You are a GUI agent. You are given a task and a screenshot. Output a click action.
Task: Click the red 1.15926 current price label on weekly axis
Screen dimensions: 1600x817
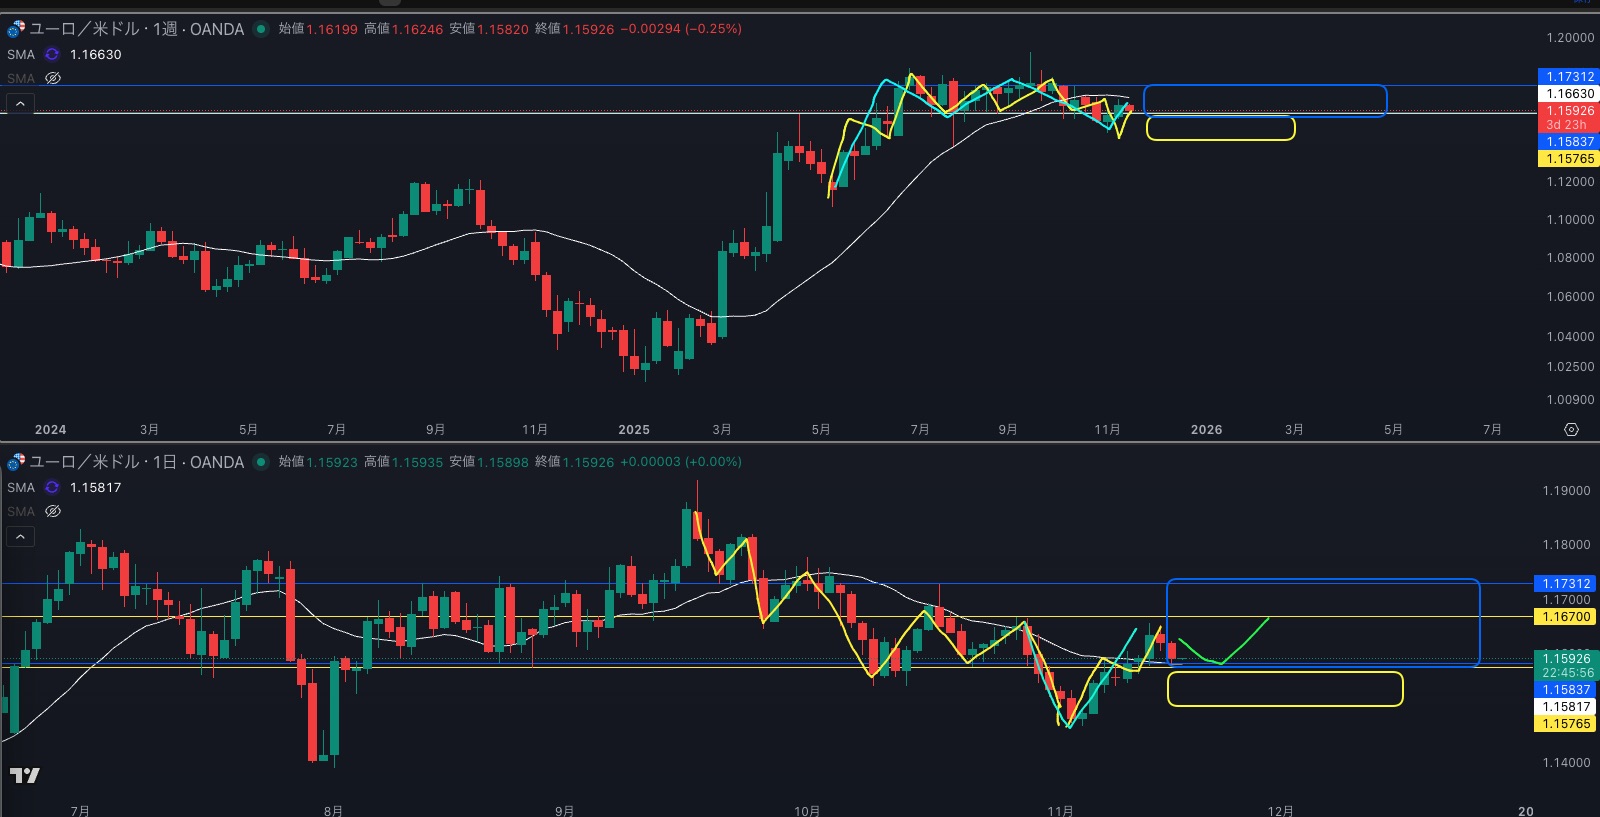pos(1569,111)
